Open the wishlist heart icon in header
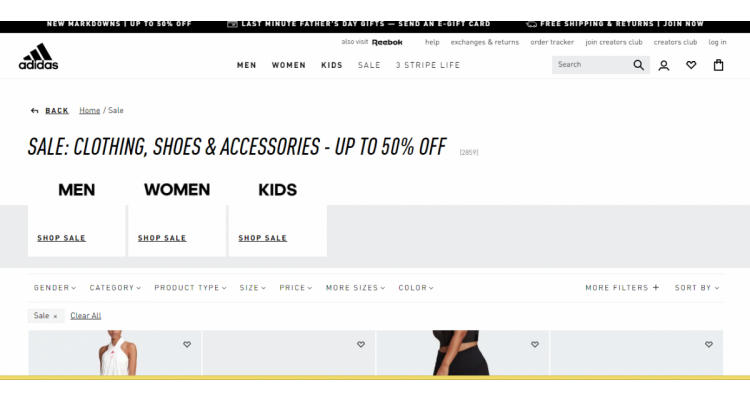This screenshot has width=750, height=400. tap(691, 65)
